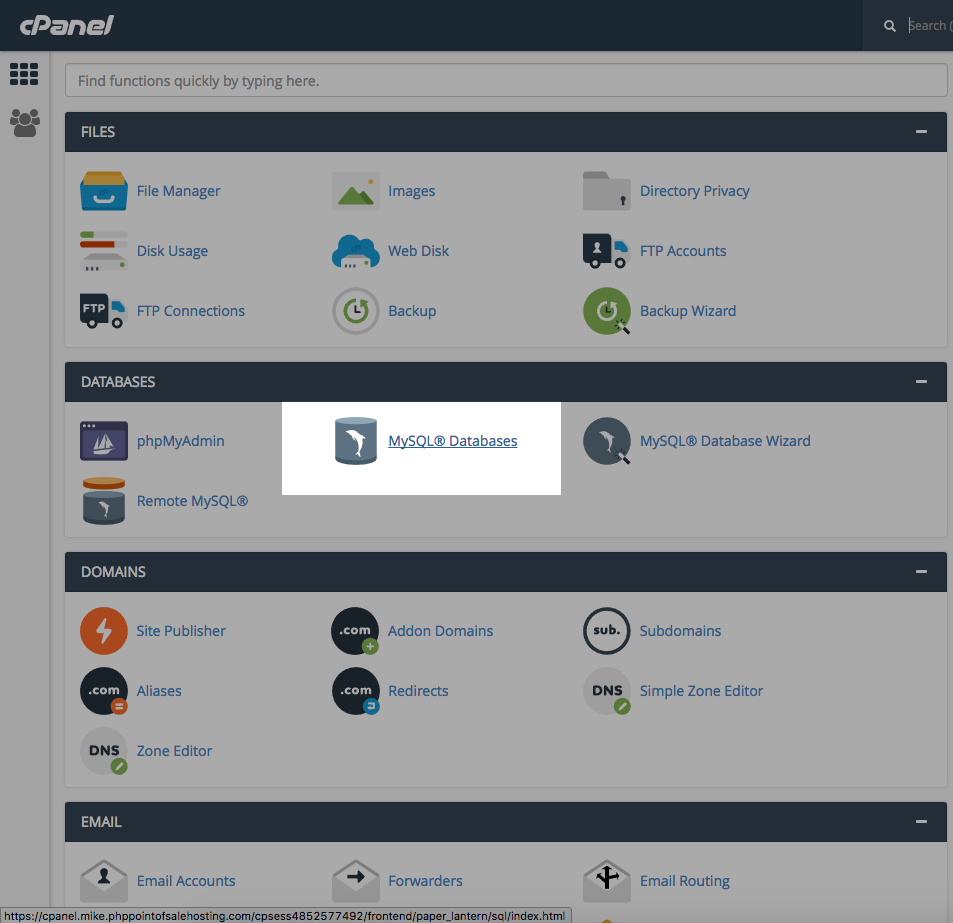Collapse the Email section
Viewport: 953px width, 923px height.
tap(920, 822)
